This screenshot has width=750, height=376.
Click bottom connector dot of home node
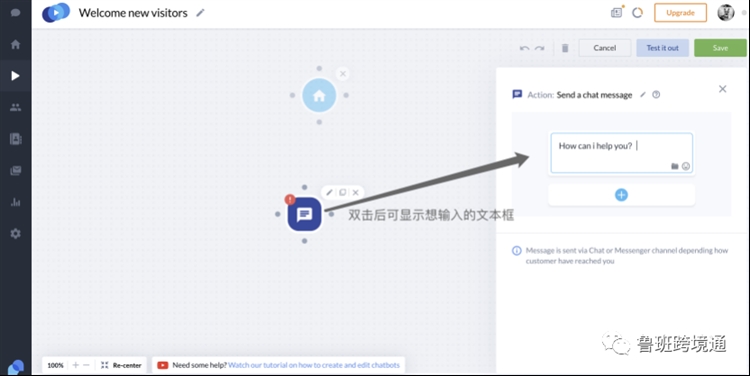(x=319, y=122)
